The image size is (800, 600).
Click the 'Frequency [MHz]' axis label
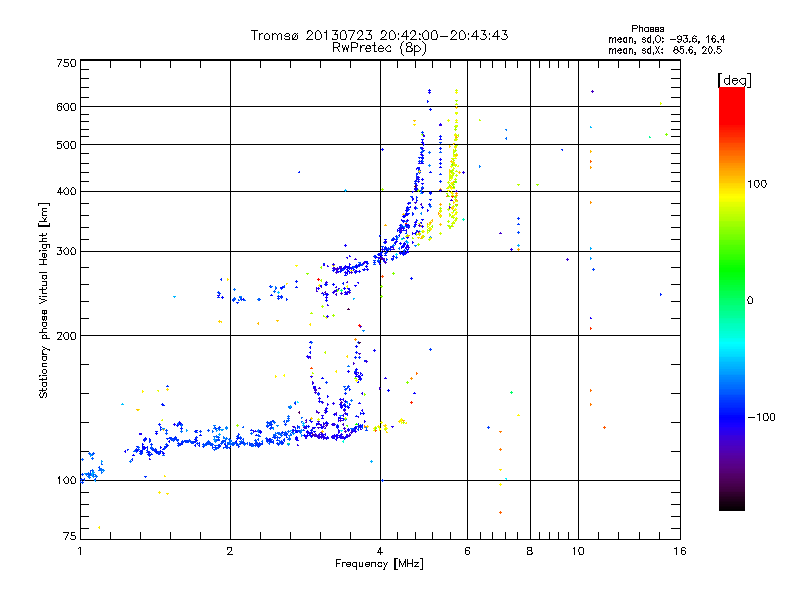tap(379, 564)
